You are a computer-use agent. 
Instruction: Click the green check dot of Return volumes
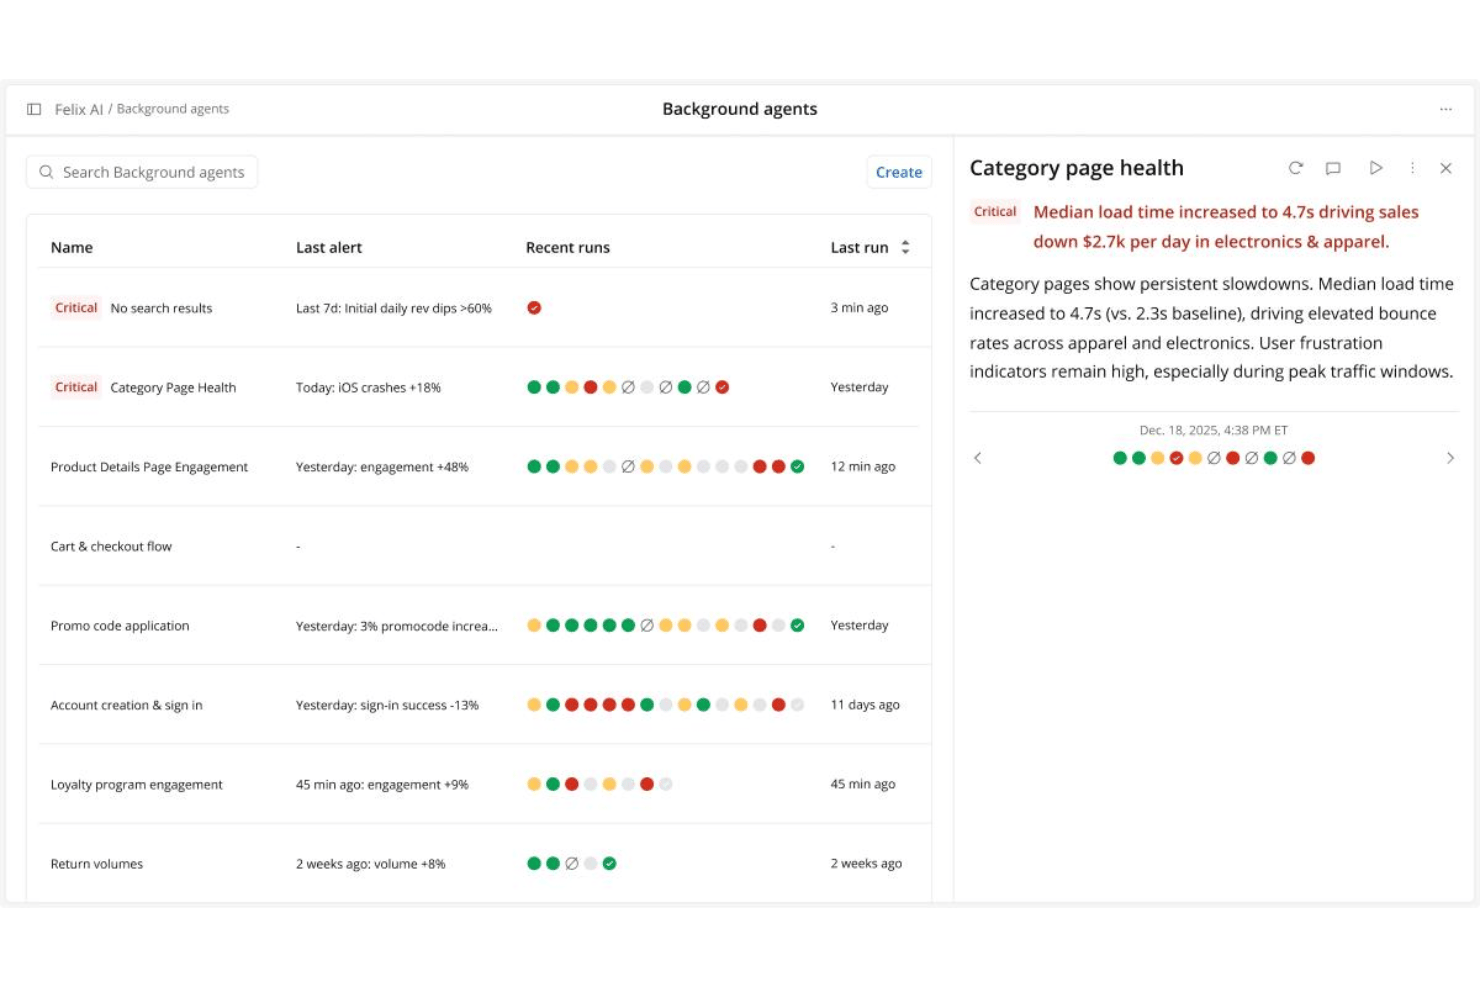pos(609,863)
